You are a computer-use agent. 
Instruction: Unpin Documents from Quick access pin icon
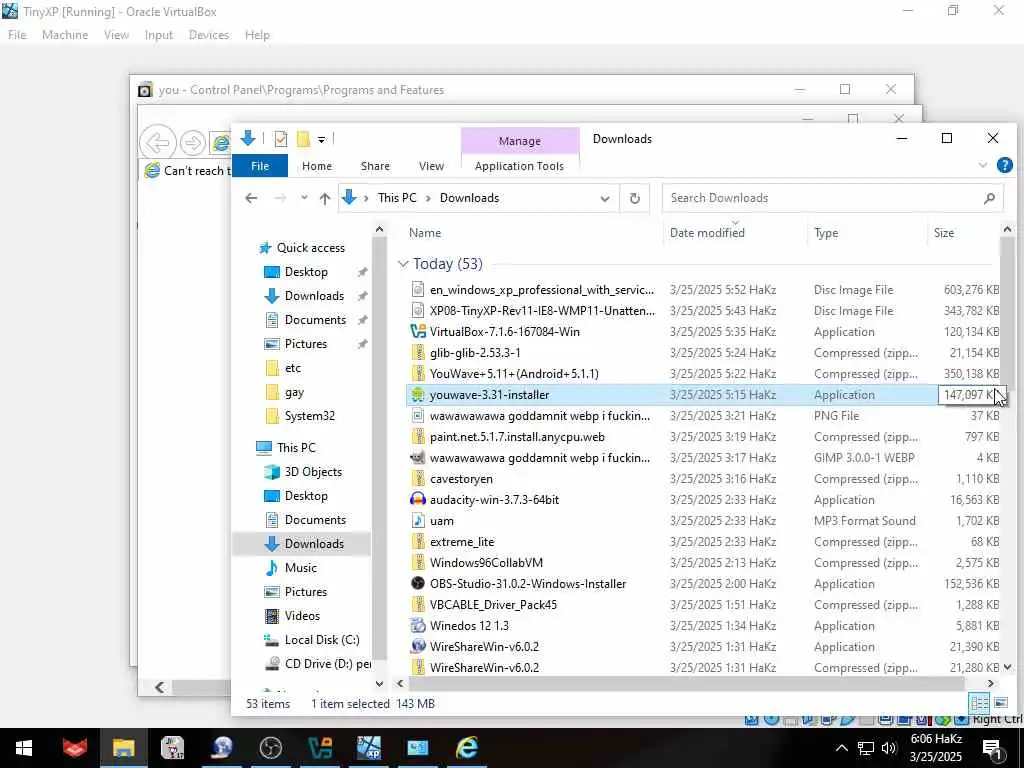[362, 320]
